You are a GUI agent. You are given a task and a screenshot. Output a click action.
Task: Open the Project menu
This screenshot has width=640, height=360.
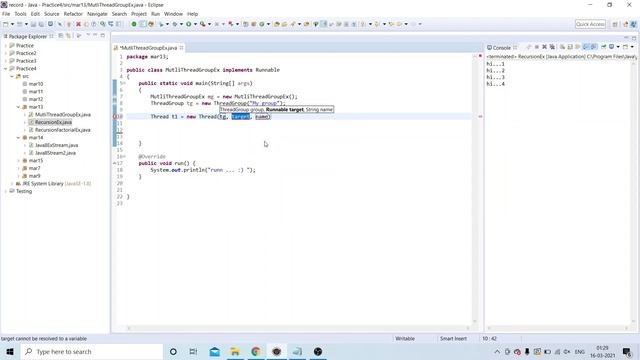pos(139,14)
